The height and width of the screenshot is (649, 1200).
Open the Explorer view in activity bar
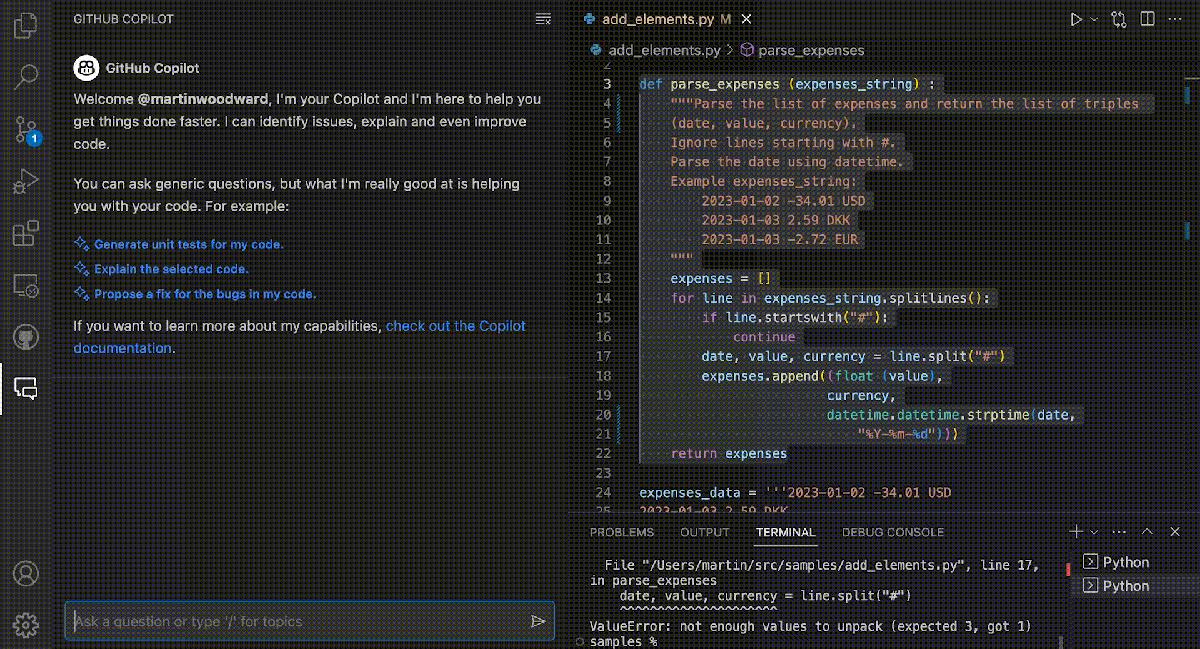[26, 24]
